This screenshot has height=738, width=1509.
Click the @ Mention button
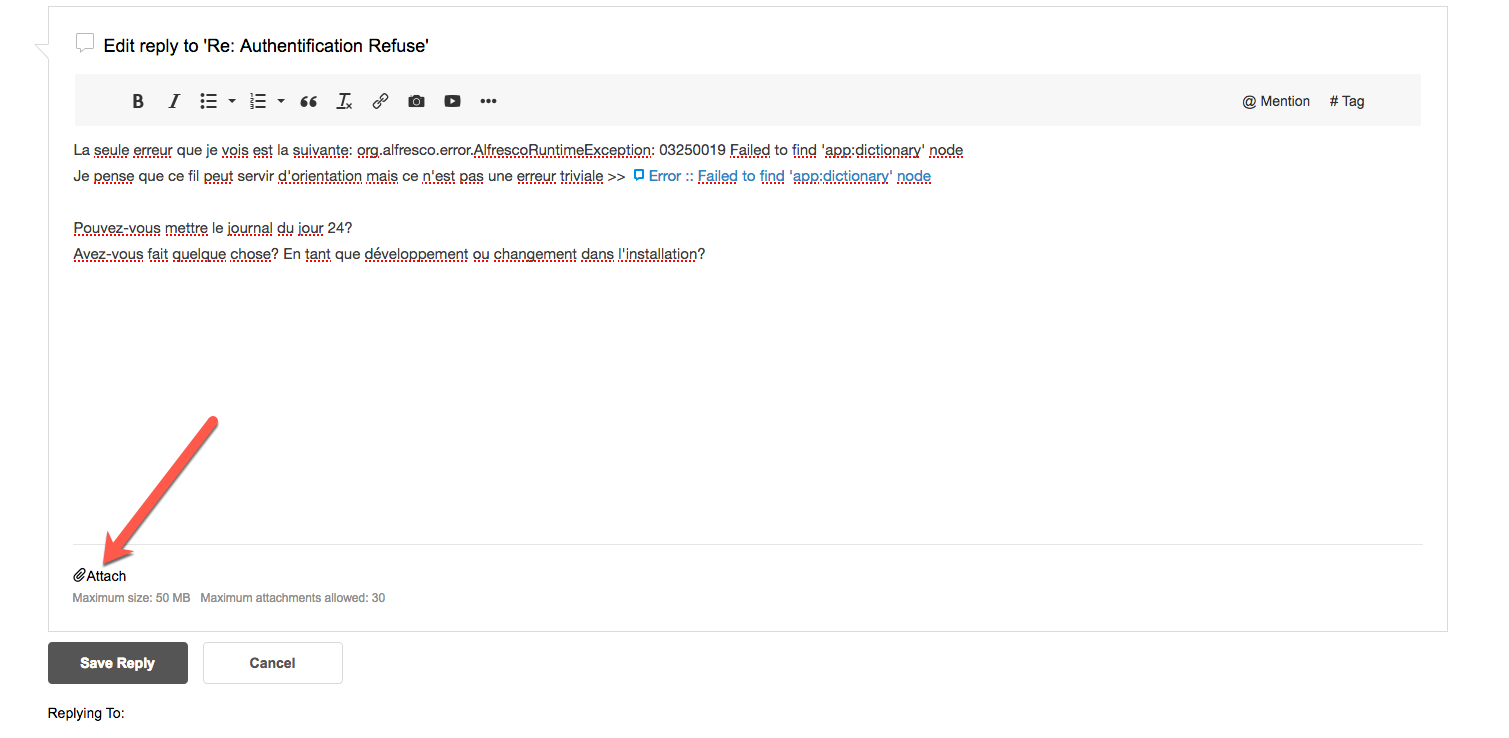tap(1276, 101)
